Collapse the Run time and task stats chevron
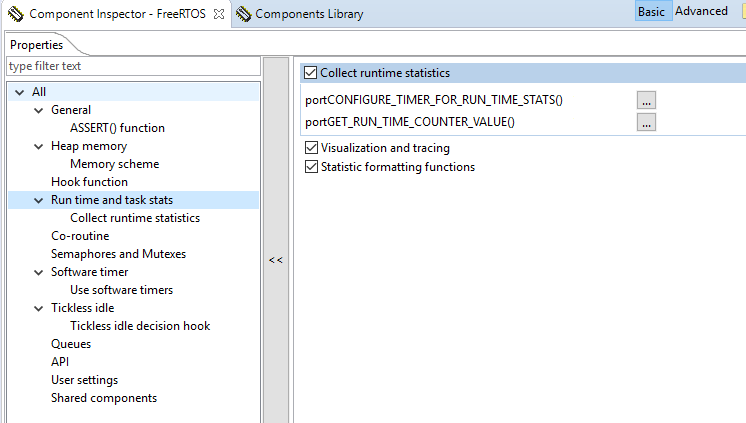 pyautogui.click(x=39, y=200)
